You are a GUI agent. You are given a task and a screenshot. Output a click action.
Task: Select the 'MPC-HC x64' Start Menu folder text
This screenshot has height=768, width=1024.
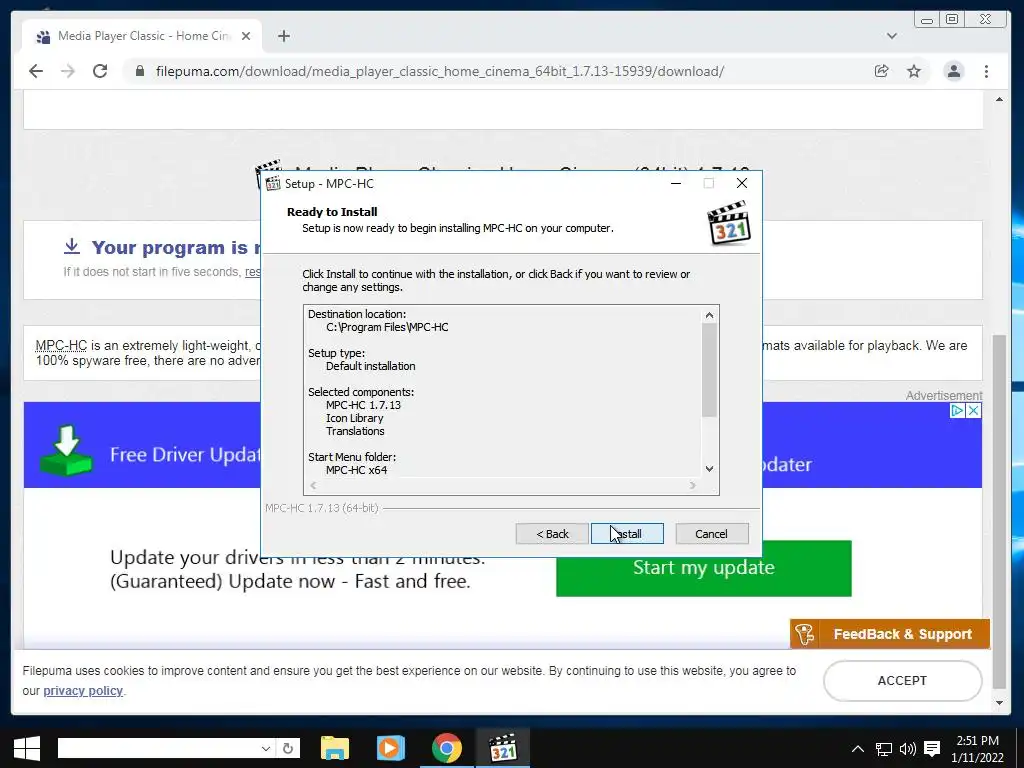pyautogui.click(x=357, y=470)
